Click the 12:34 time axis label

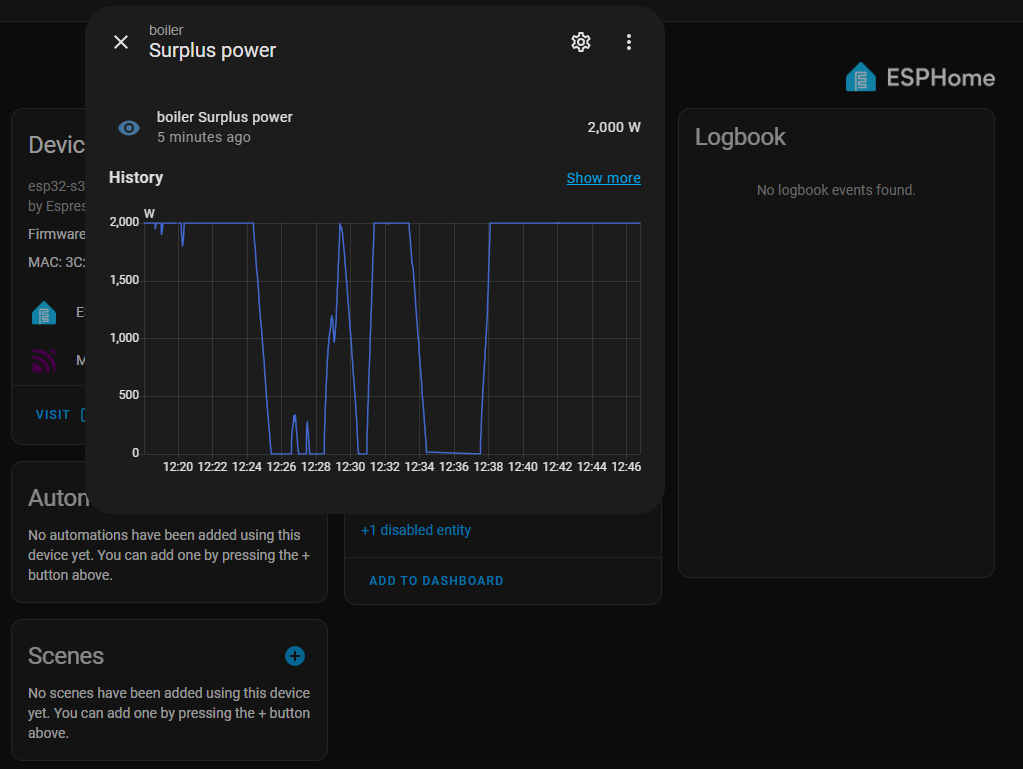click(x=420, y=467)
